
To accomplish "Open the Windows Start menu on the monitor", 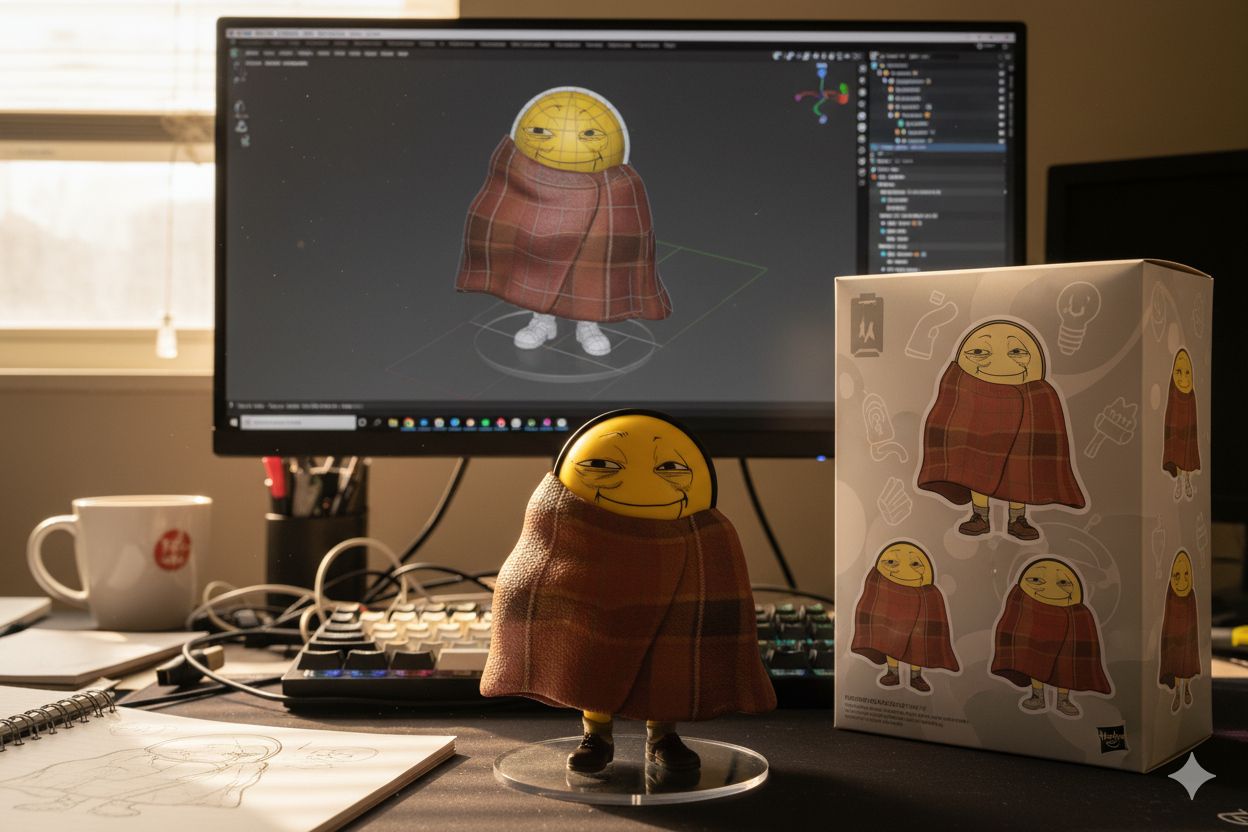I will [234, 422].
